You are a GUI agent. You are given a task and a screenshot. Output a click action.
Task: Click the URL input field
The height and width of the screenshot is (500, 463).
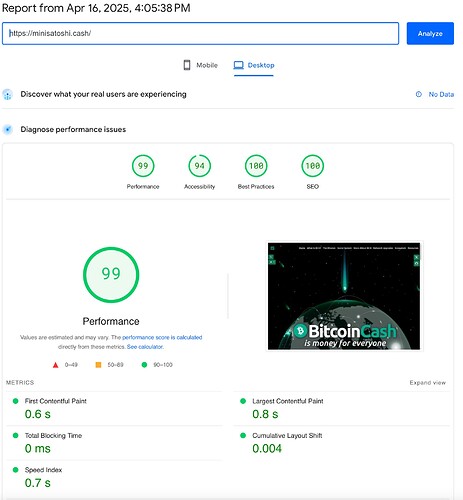coord(200,33)
